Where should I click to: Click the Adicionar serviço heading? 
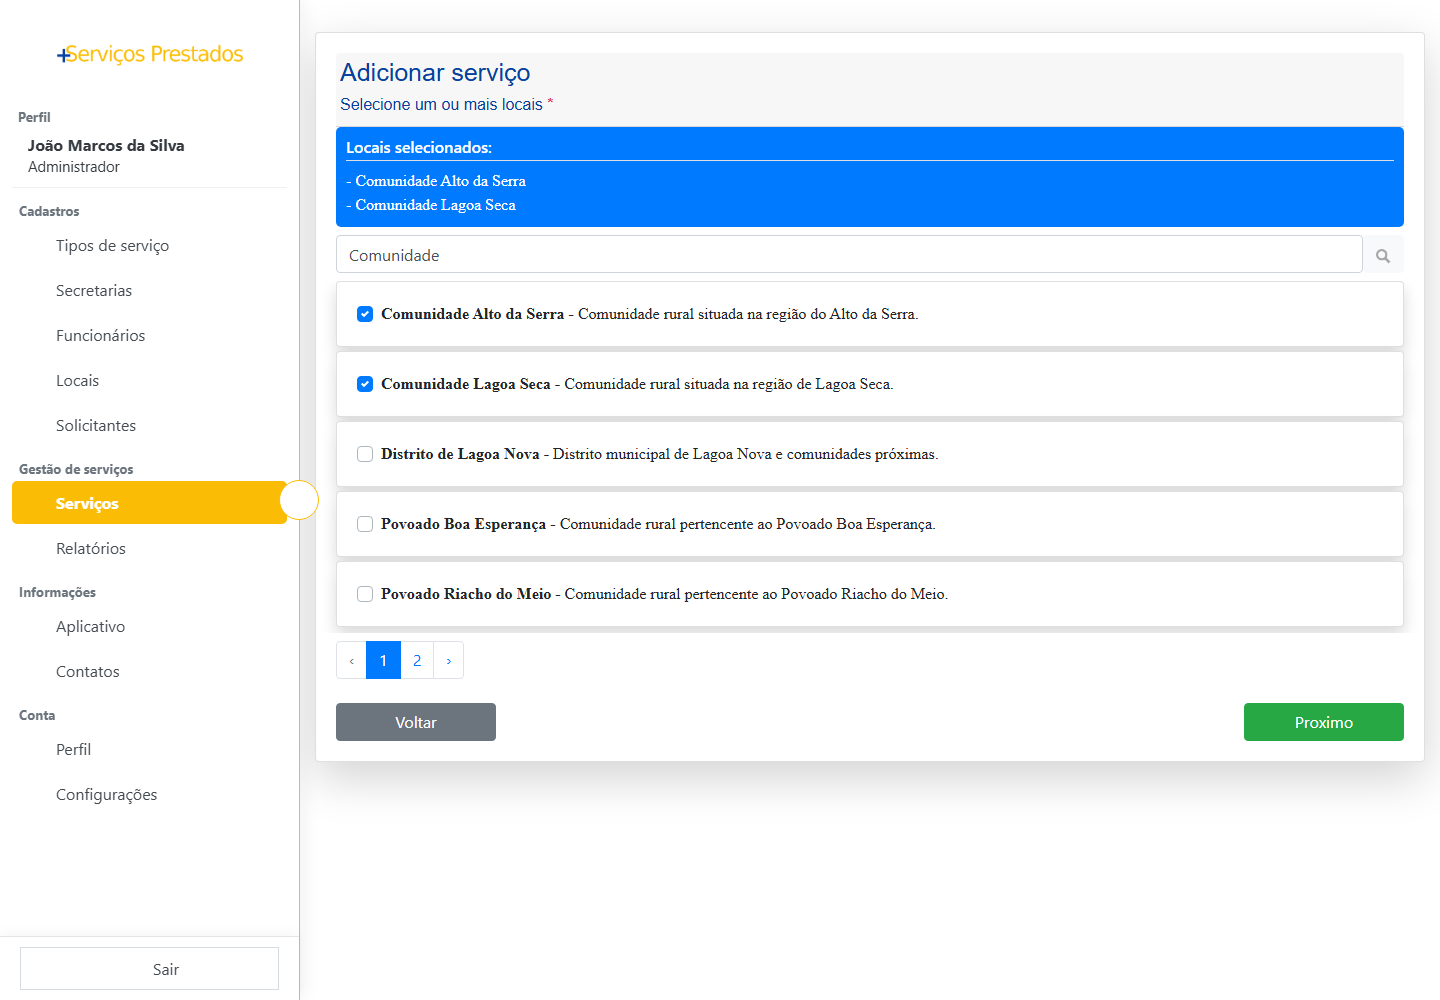coord(435,73)
